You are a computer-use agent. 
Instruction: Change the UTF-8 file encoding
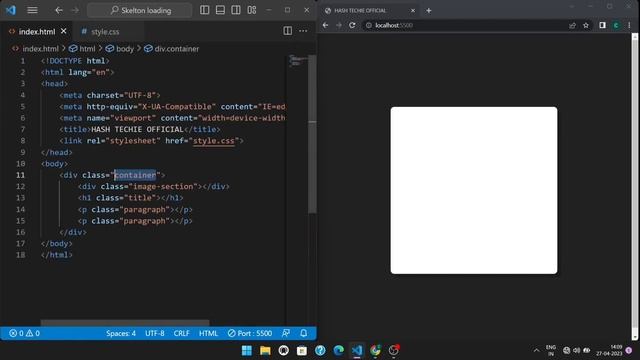155,333
